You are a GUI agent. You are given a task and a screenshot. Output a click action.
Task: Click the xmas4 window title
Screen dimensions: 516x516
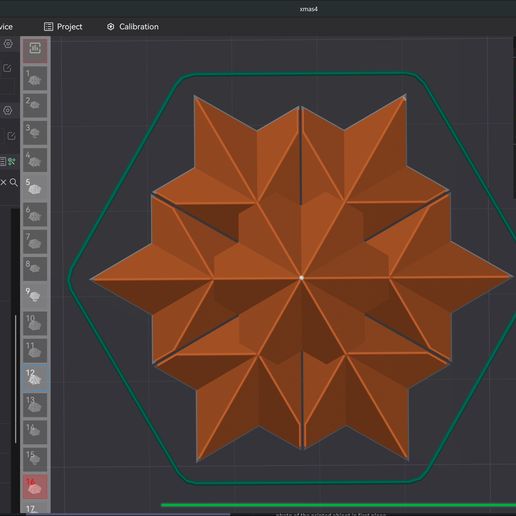click(x=308, y=9)
